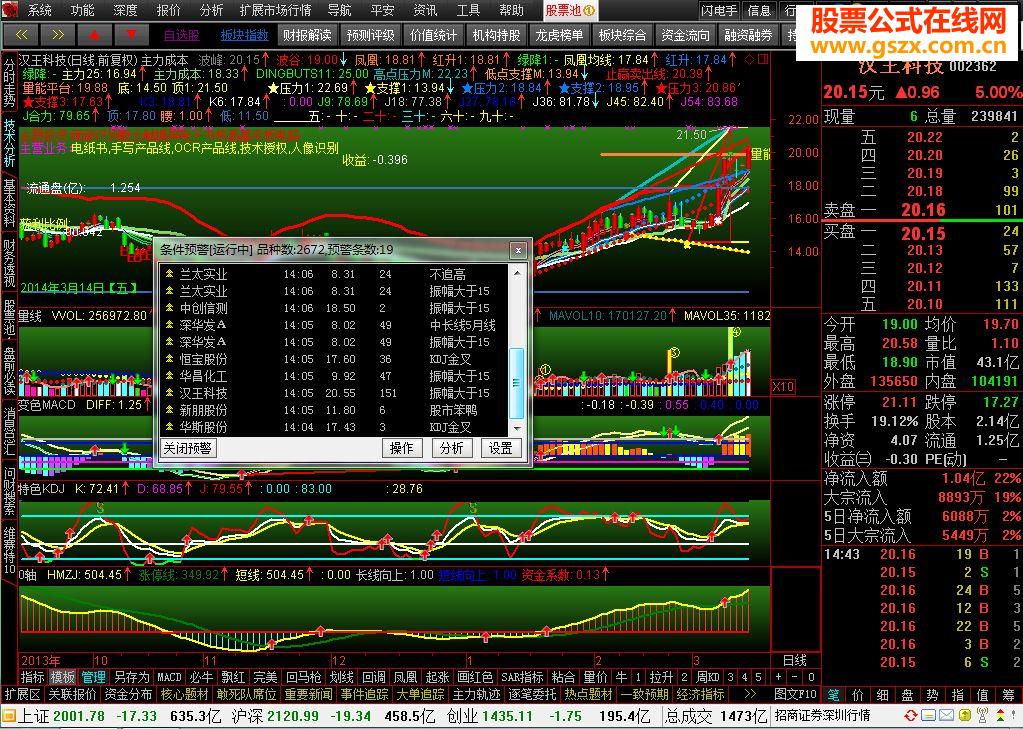Click the alert arrow icon beside 华昌化工
Screen dimensions: 1023x729
[x=170, y=376]
